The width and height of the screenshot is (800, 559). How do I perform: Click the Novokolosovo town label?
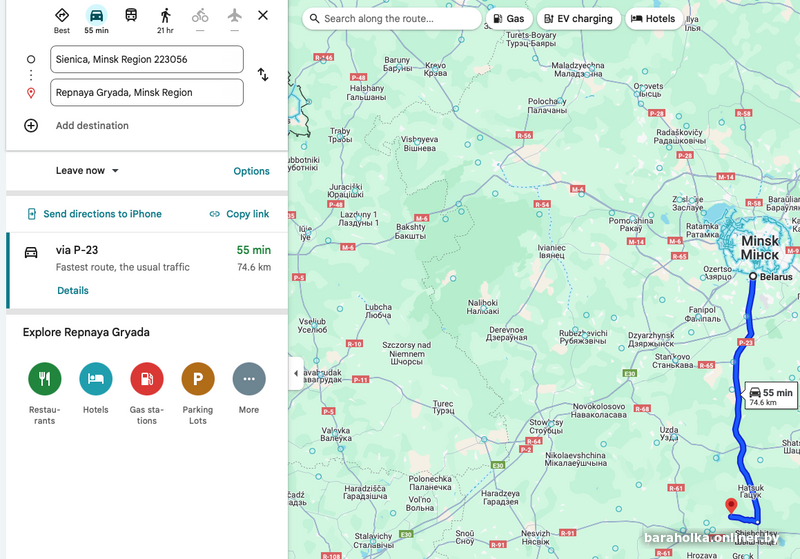tap(599, 411)
